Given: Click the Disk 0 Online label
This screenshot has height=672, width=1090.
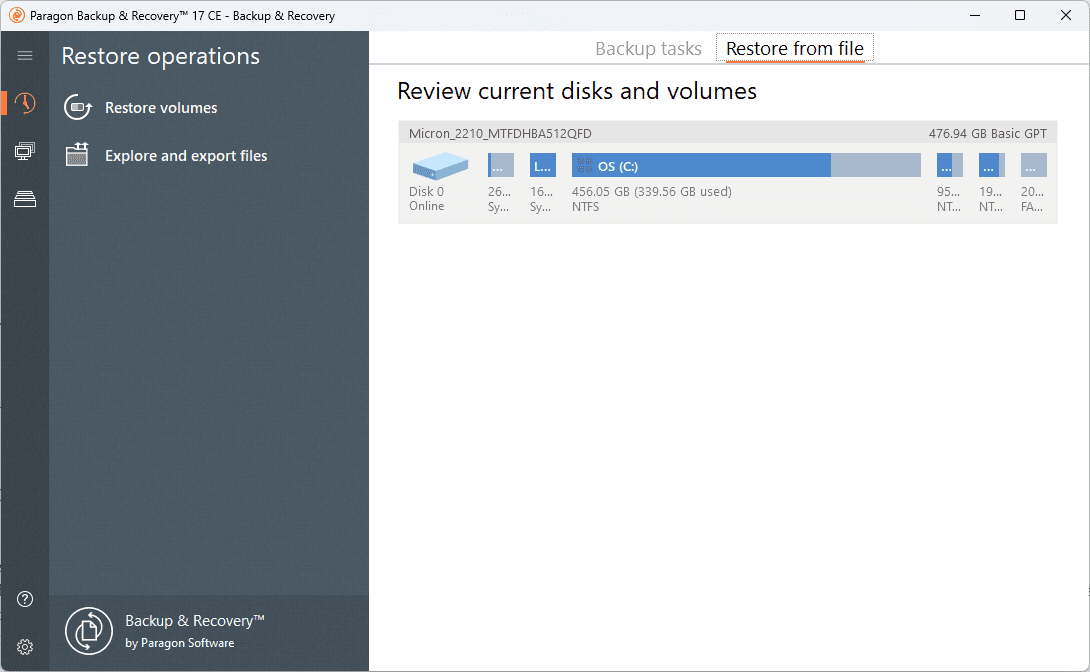Looking at the screenshot, I should (x=426, y=199).
